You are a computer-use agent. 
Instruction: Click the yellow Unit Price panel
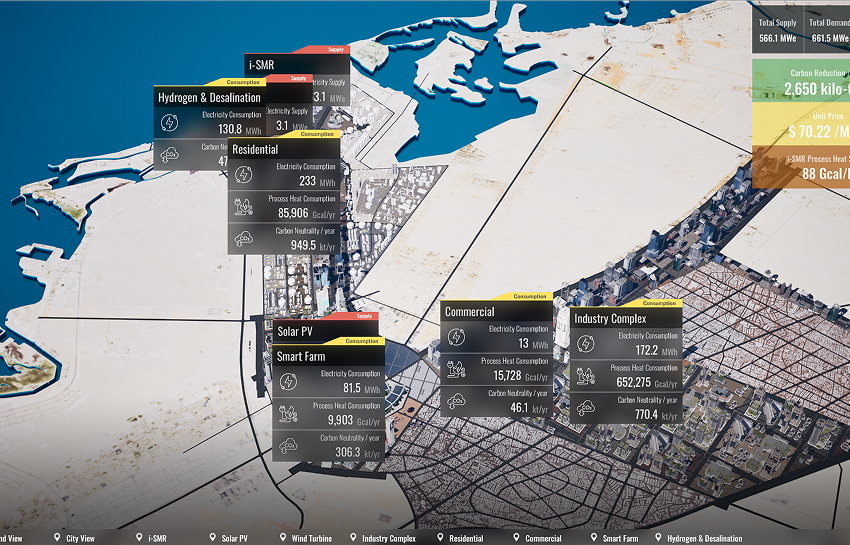coord(800,124)
